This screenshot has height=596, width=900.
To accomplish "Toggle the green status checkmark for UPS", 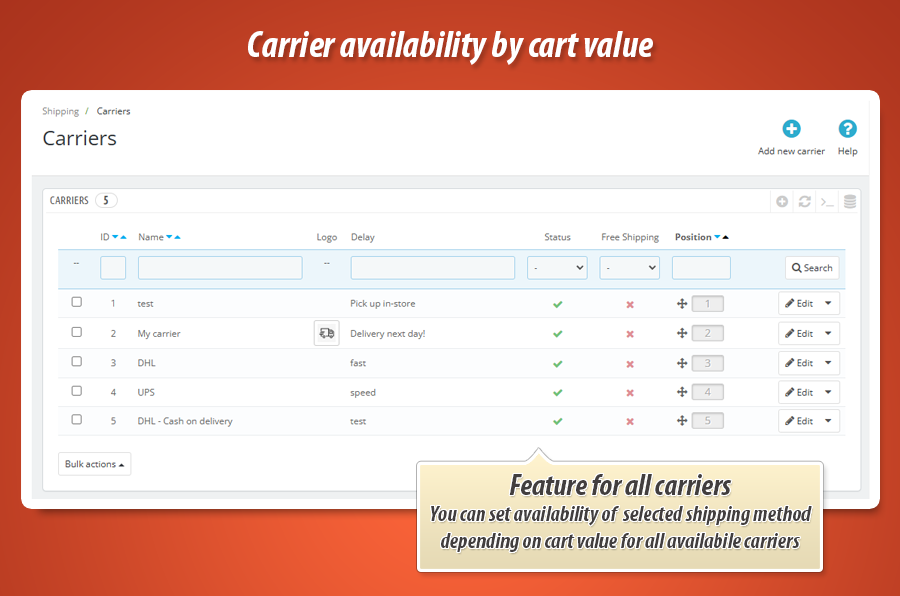I will (x=558, y=393).
